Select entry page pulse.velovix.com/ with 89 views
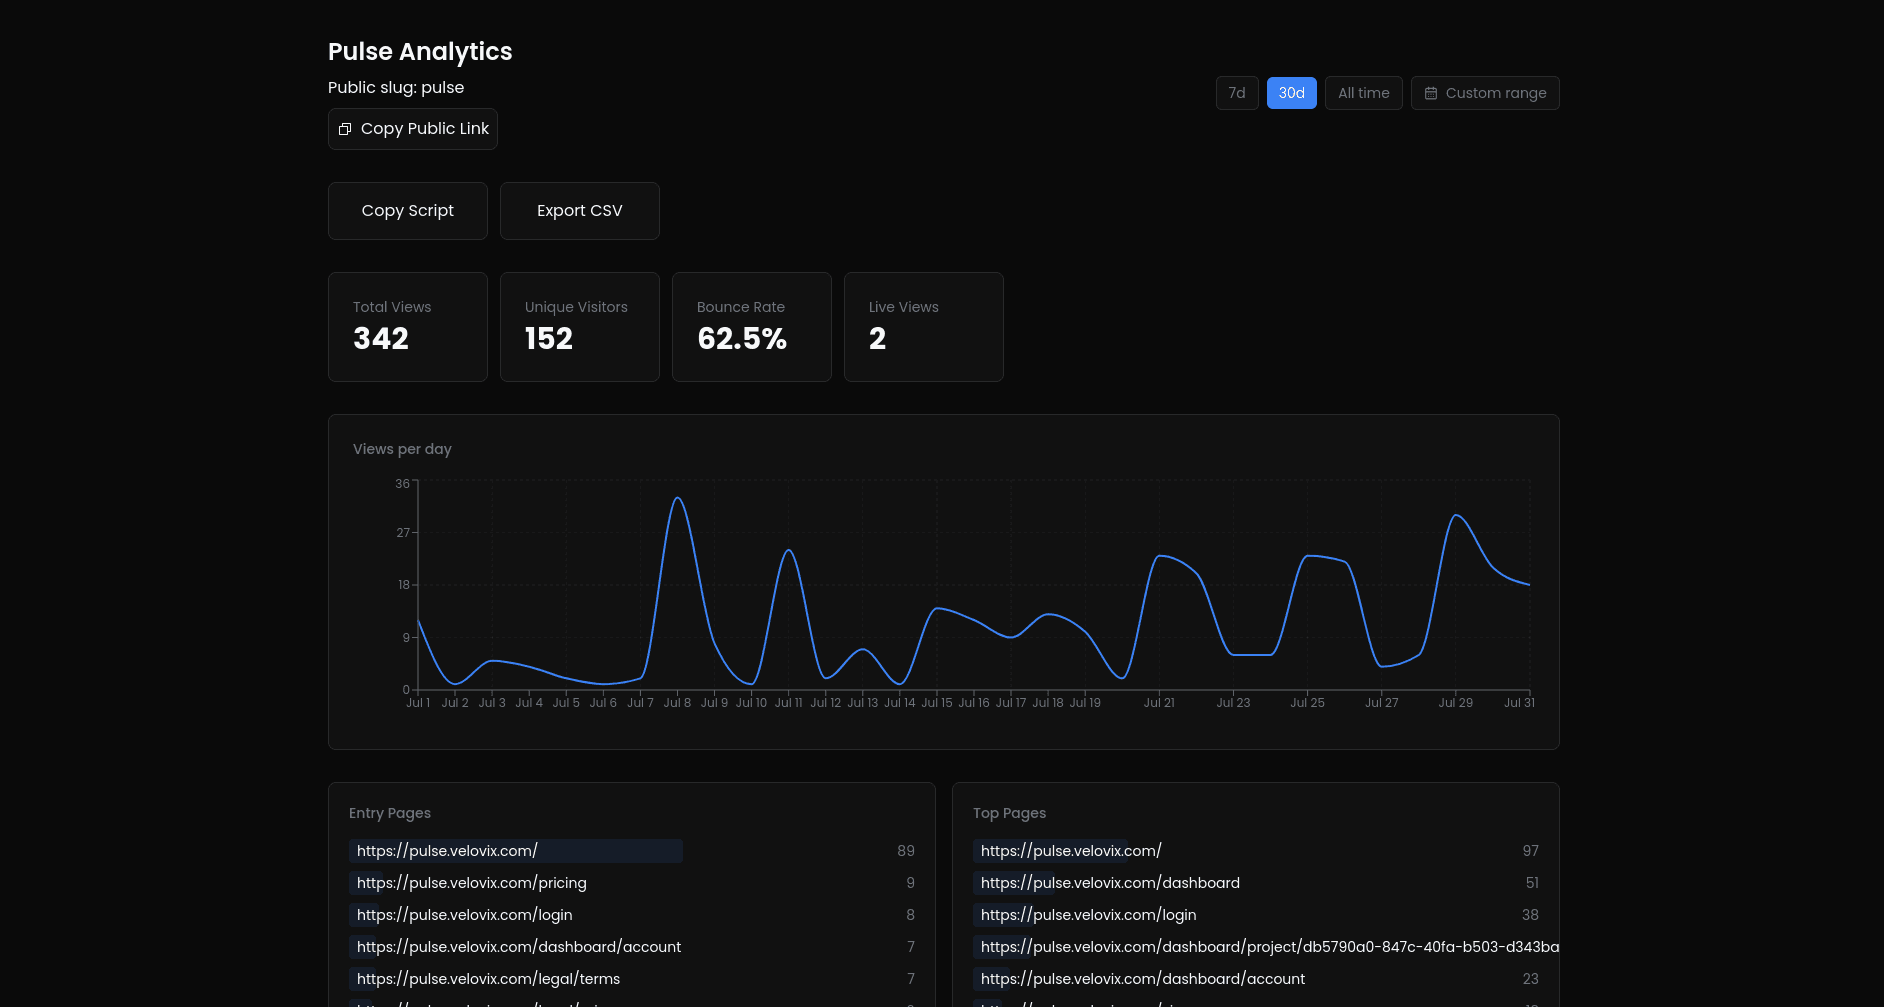1884x1007 pixels. [x=632, y=851]
